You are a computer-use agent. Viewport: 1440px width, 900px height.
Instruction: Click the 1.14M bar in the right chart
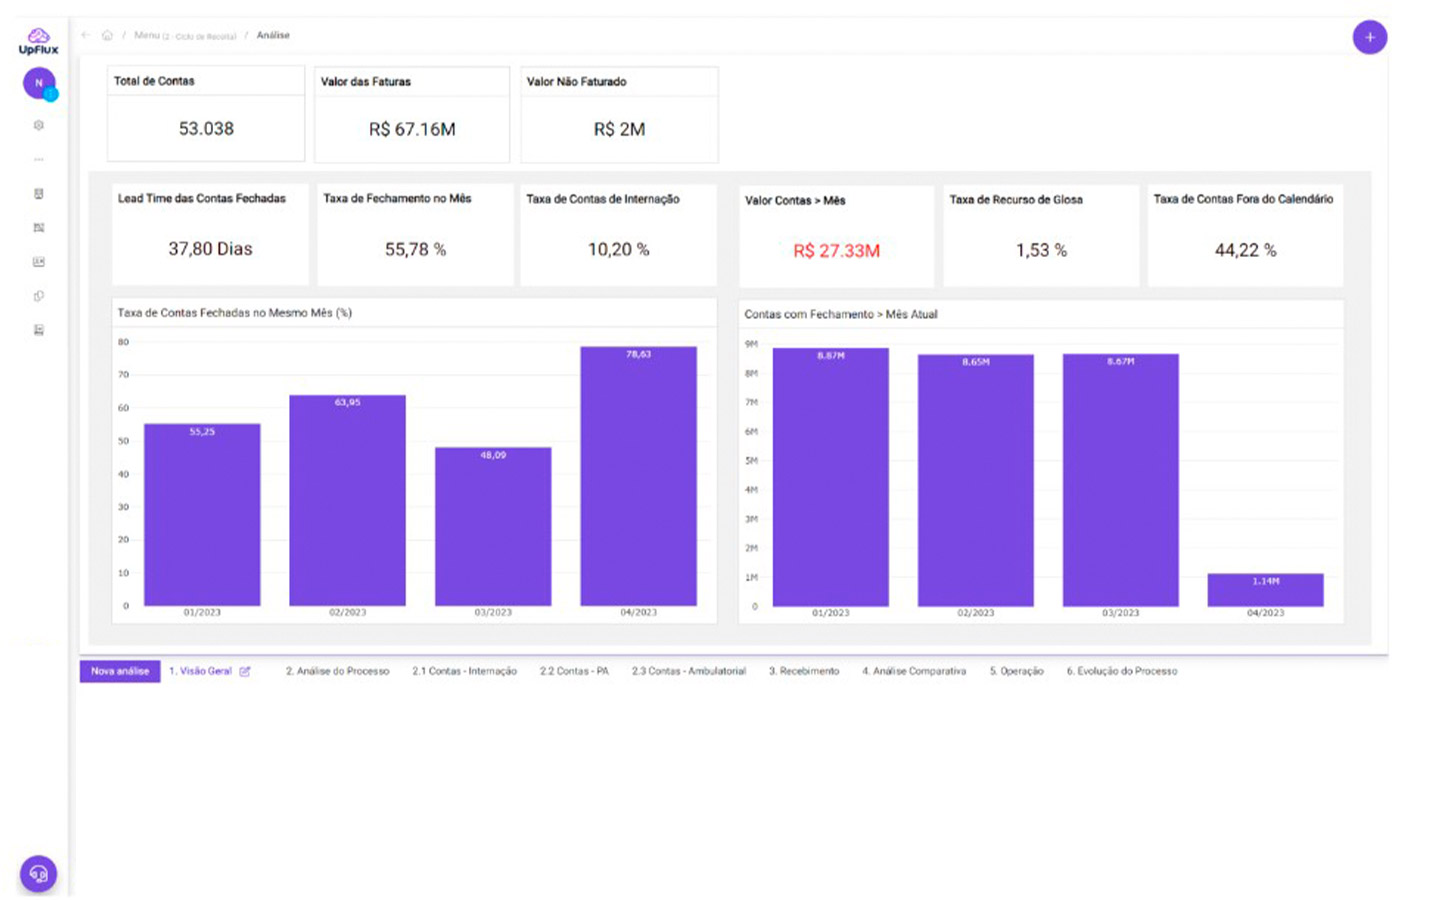click(x=1265, y=590)
